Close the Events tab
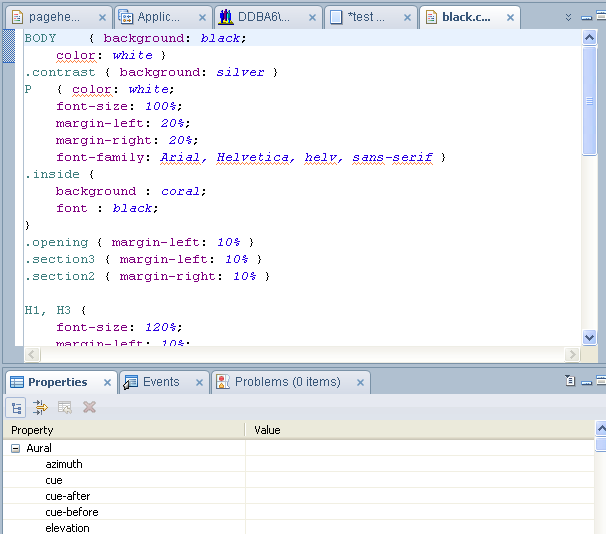Image resolution: width=606 pixels, height=534 pixels. [200, 382]
